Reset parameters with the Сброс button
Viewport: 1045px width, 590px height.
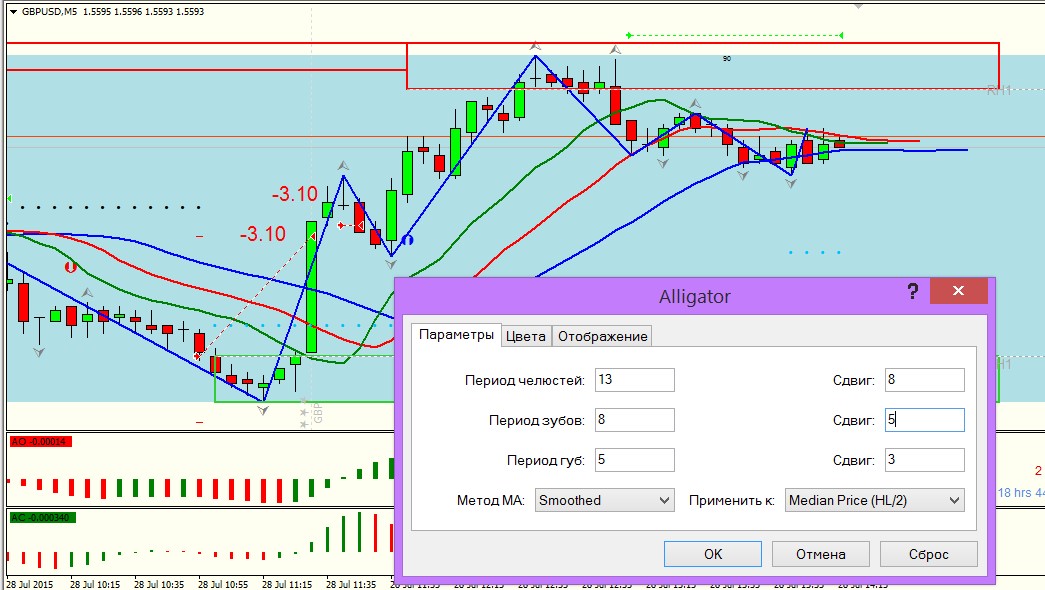click(x=928, y=554)
